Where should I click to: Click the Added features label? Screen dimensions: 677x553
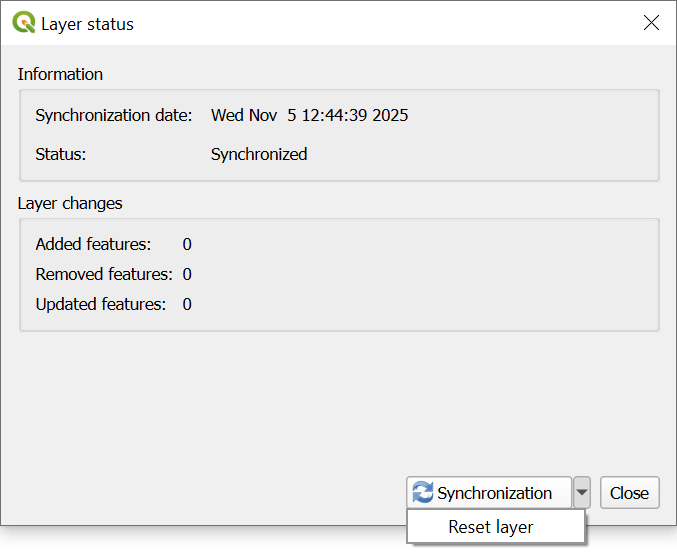[93, 244]
